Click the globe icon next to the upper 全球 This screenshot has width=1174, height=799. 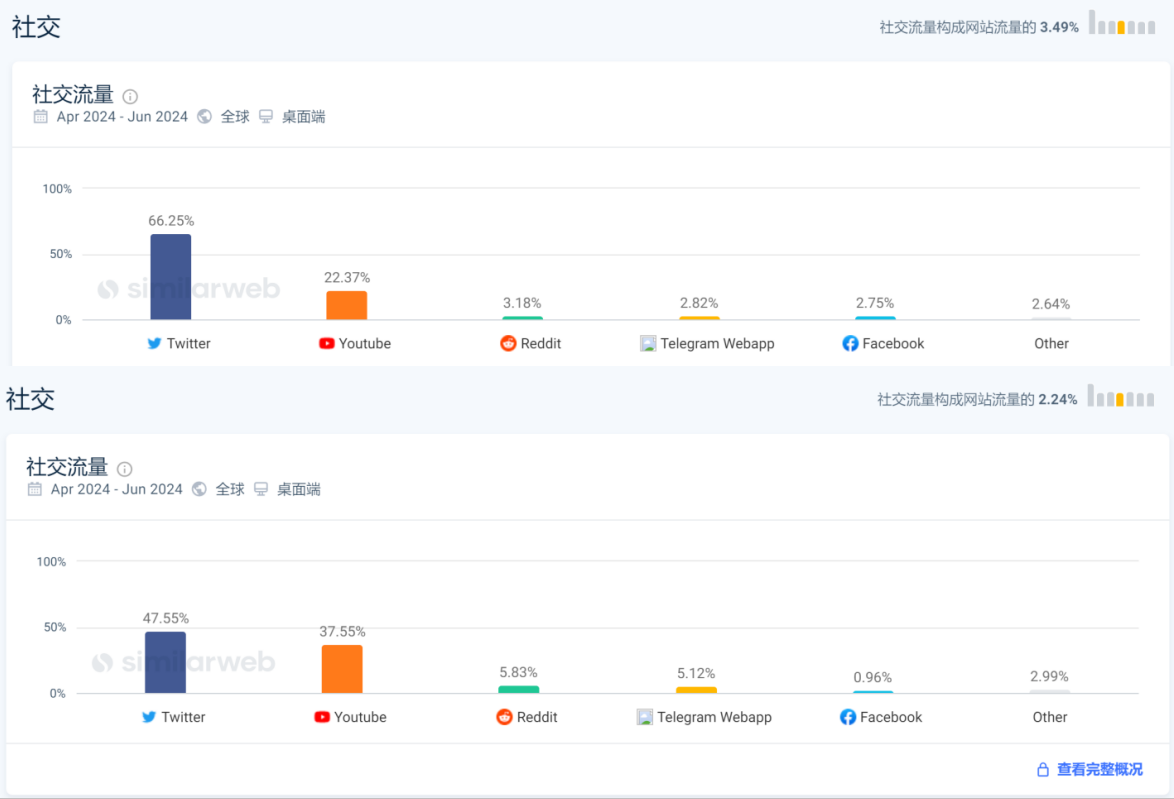(x=205, y=116)
